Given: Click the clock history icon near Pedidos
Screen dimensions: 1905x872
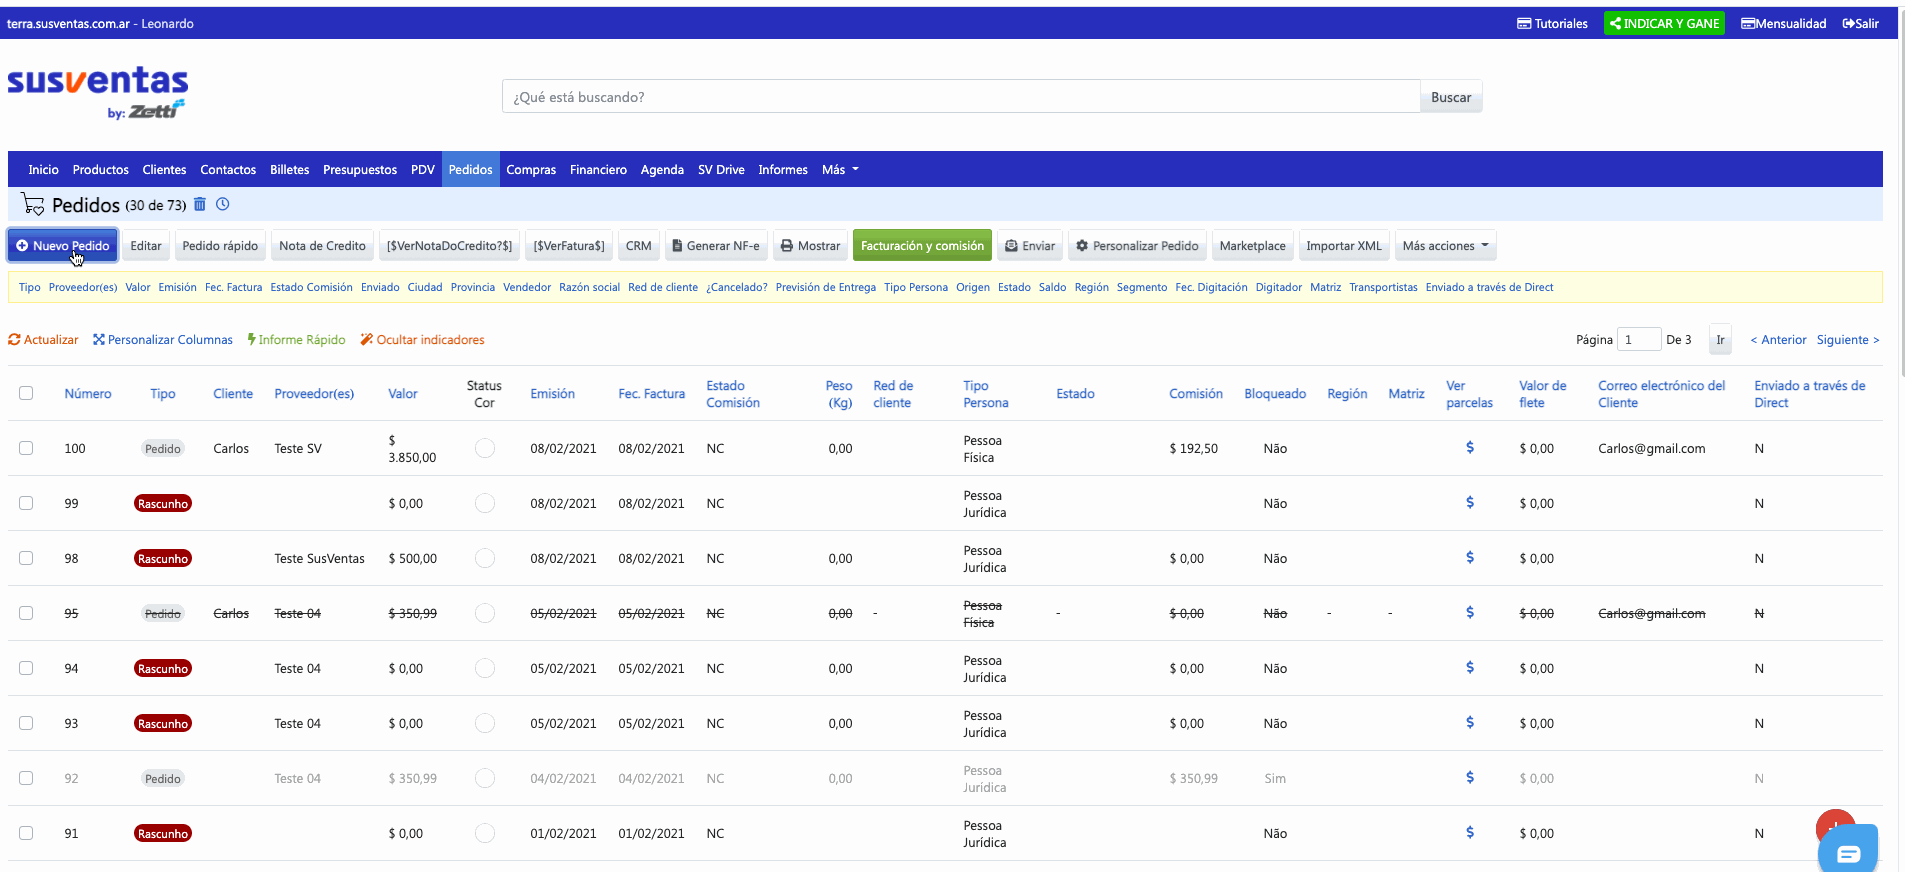Looking at the screenshot, I should [223, 204].
